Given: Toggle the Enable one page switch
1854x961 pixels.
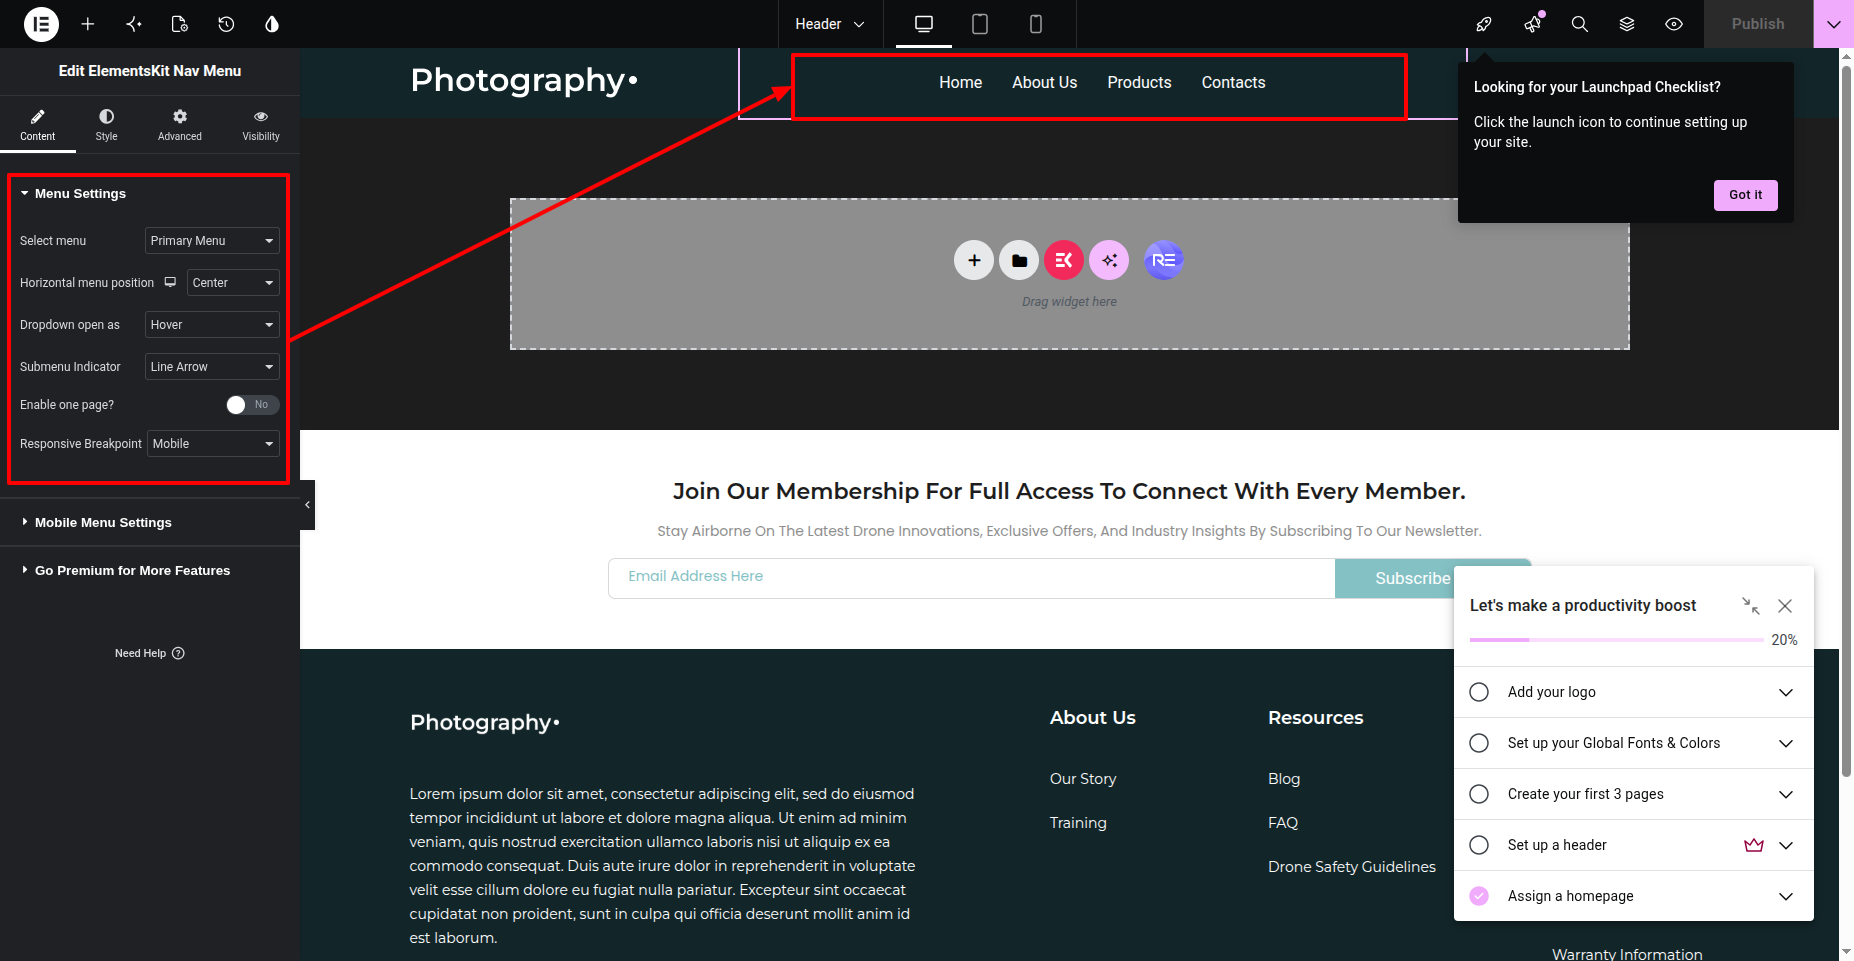Looking at the screenshot, I should (x=252, y=405).
